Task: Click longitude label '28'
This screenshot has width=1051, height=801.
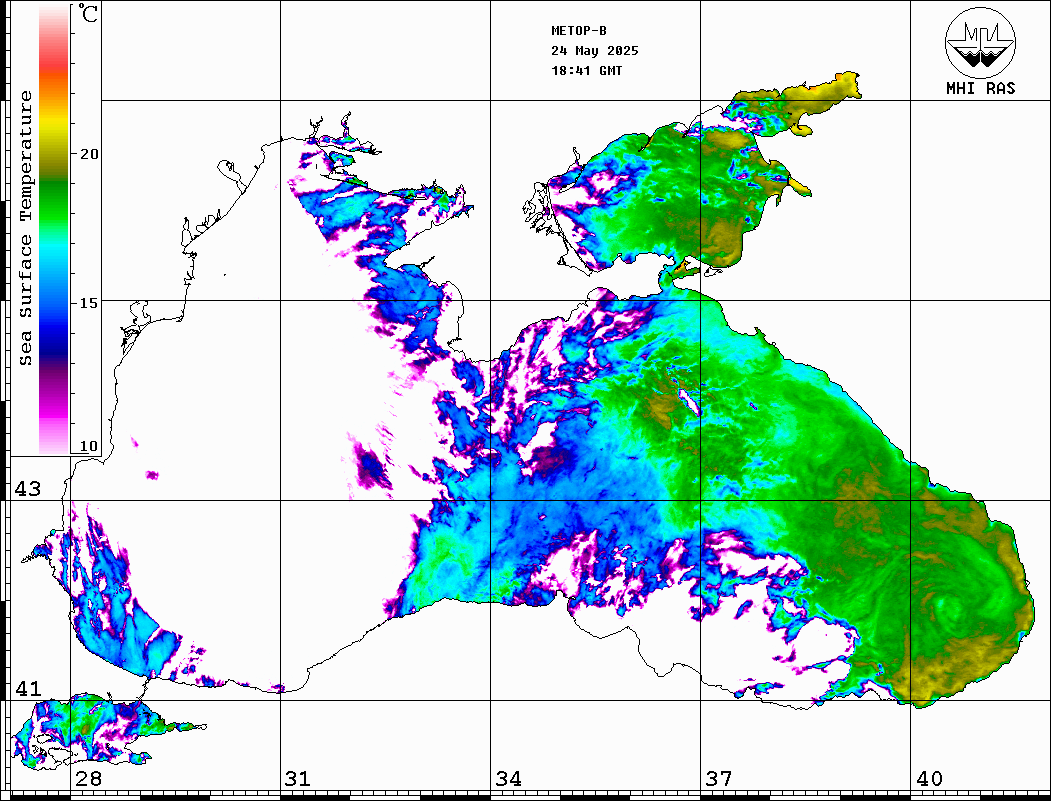Action: (88, 779)
